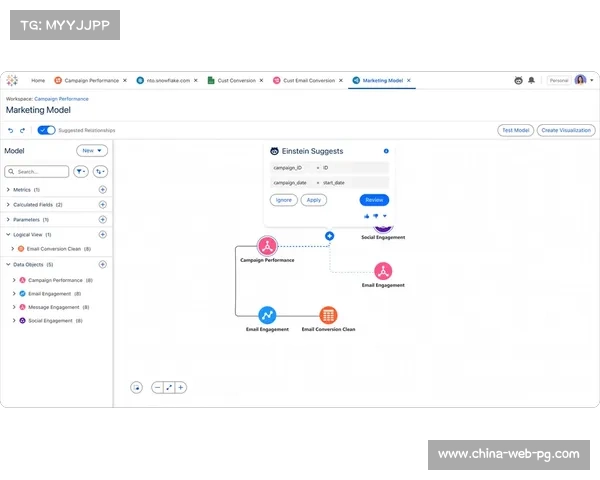The width and height of the screenshot is (600, 480).
Task: Expand the Metrics section
Action: pos(8,189)
